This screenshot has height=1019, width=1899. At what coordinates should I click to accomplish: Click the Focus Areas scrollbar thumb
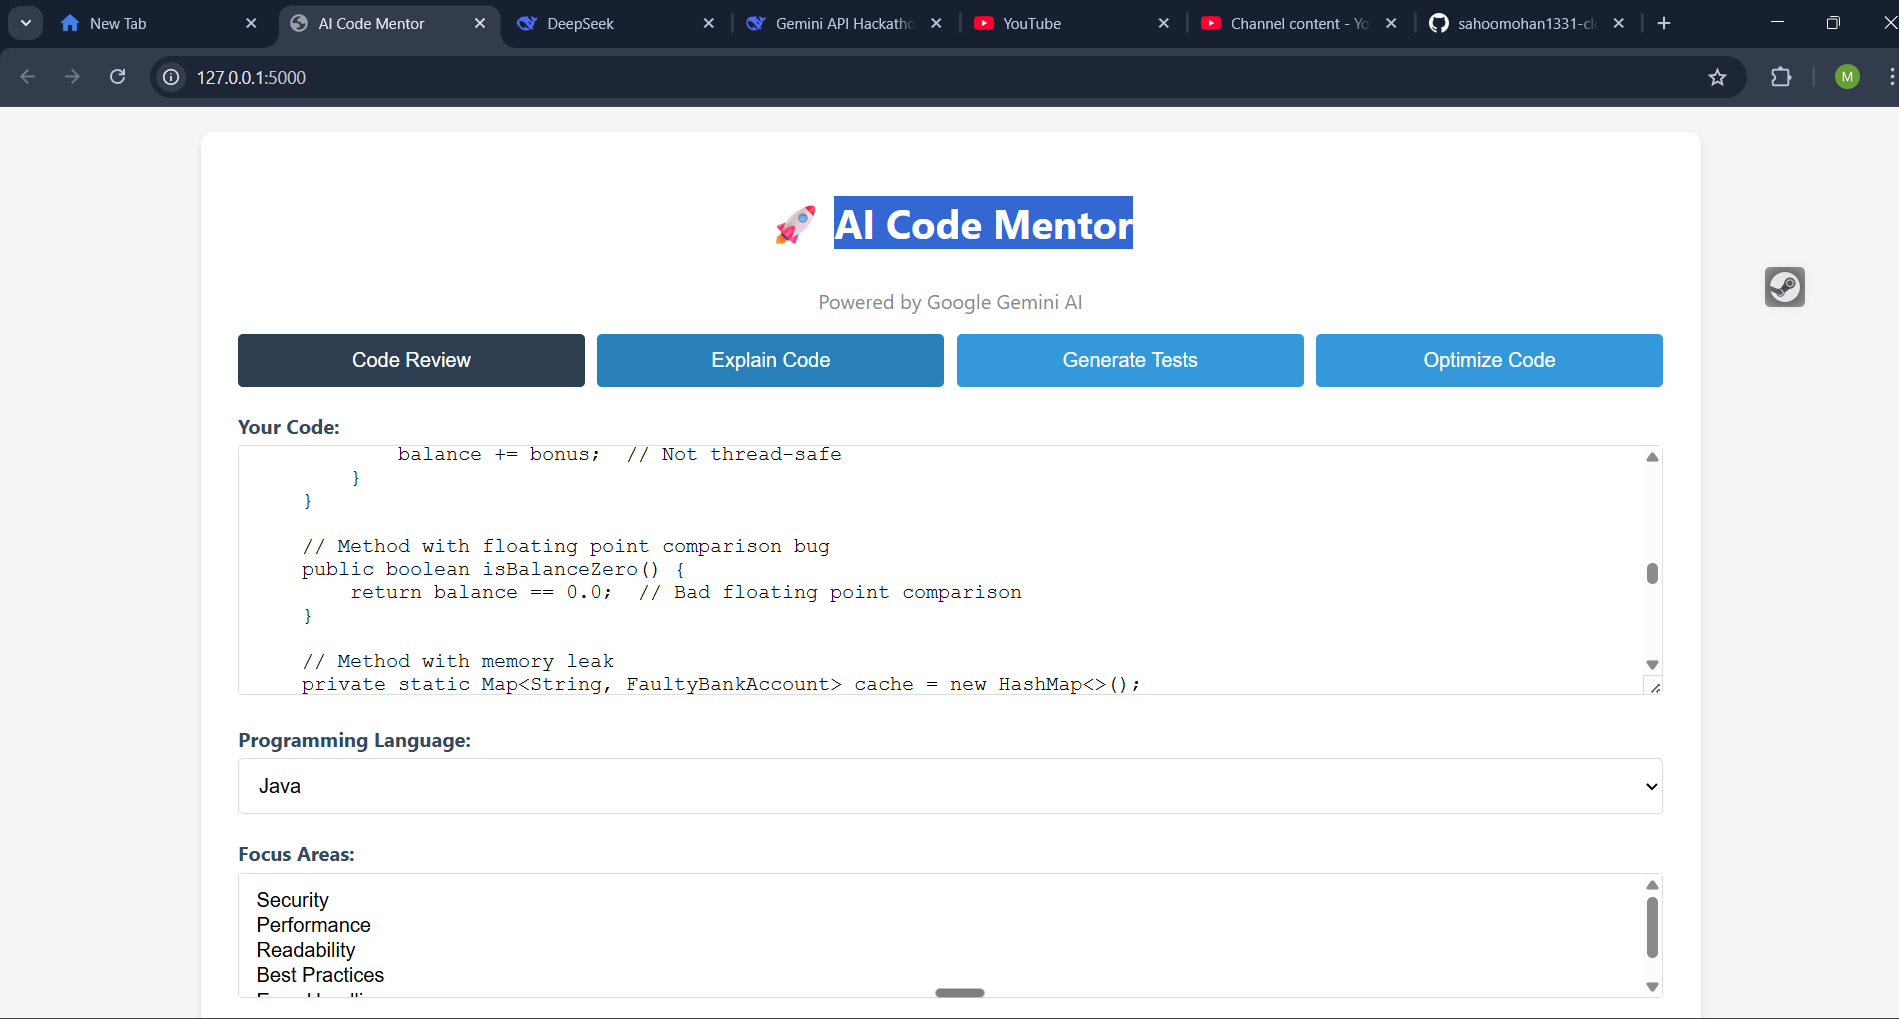(1652, 927)
